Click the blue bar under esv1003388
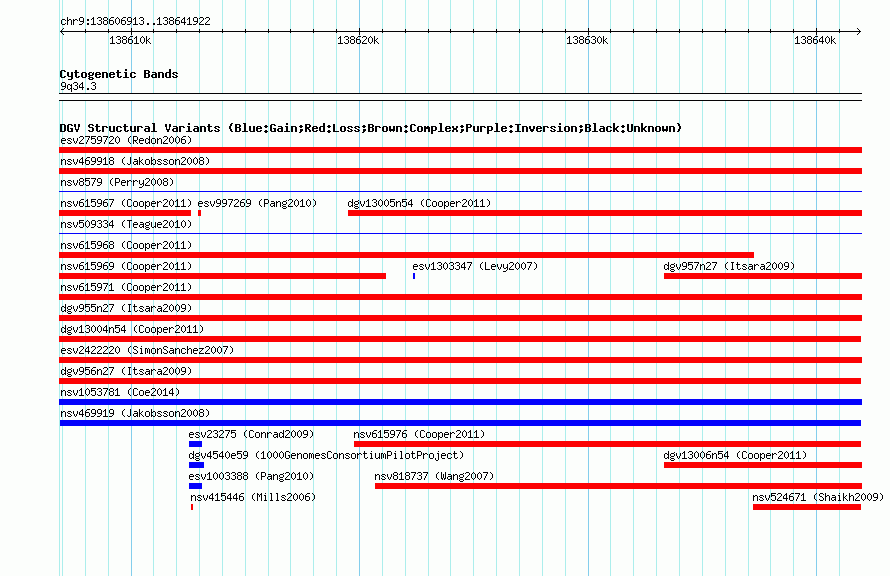Image resolution: width=890 pixels, height=576 pixels. pyautogui.click(x=195, y=486)
